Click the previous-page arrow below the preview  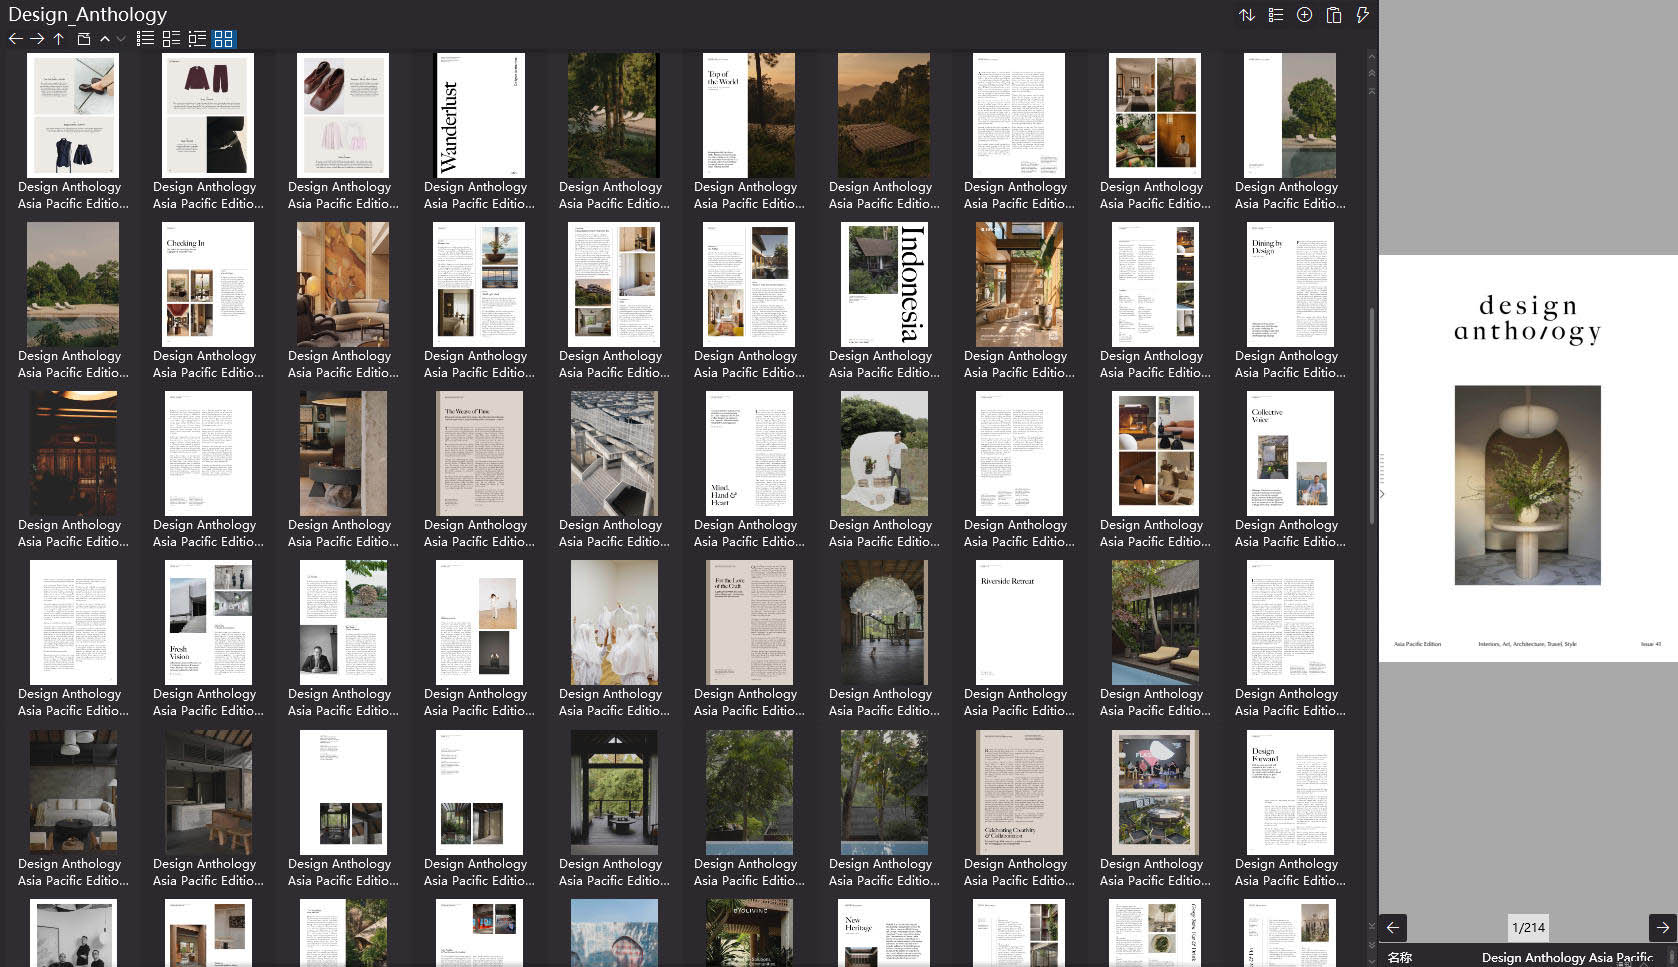click(1391, 928)
